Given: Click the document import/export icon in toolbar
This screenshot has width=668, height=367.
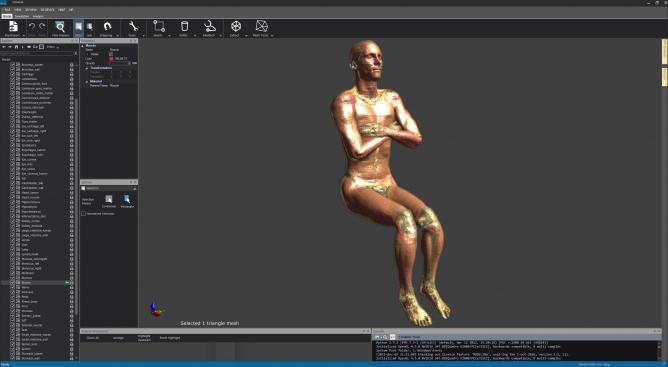Looking at the screenshot, I should [13, 26].
